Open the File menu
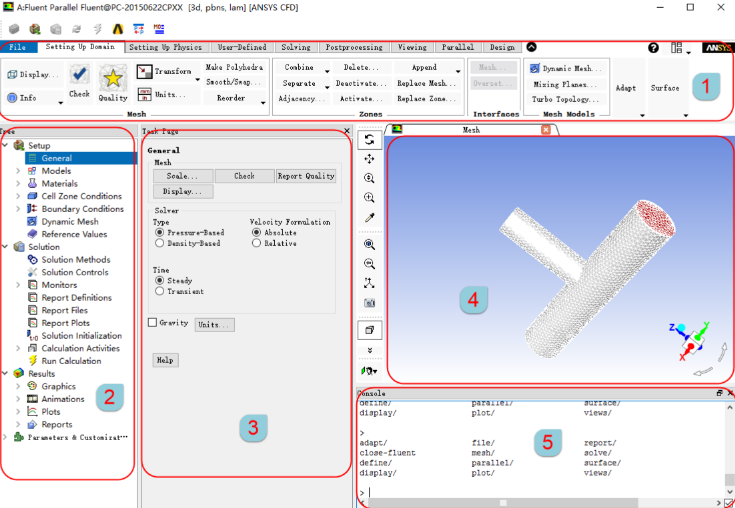The height and width of the screenshot is (508, 735). 17,47
